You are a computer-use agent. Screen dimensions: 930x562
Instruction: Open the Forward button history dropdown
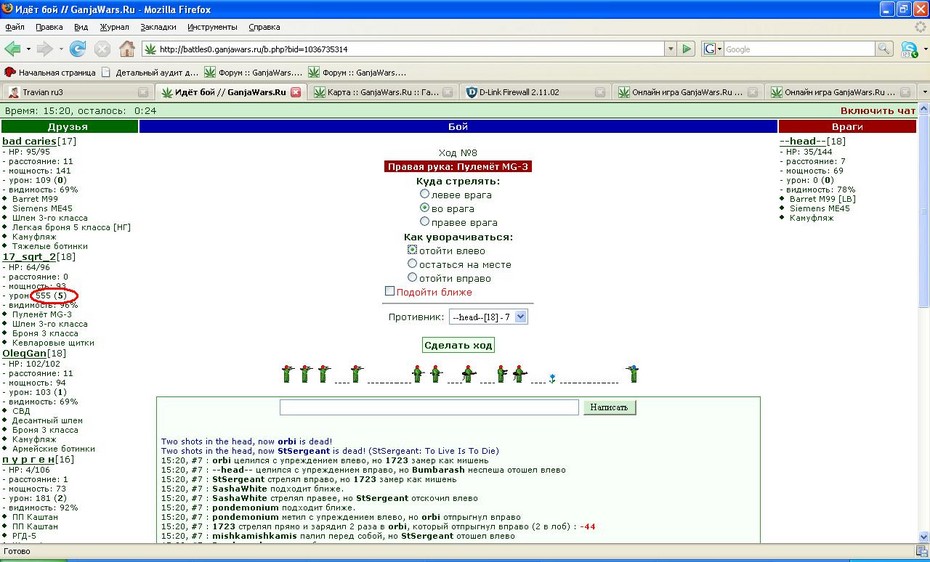(60, 49)
